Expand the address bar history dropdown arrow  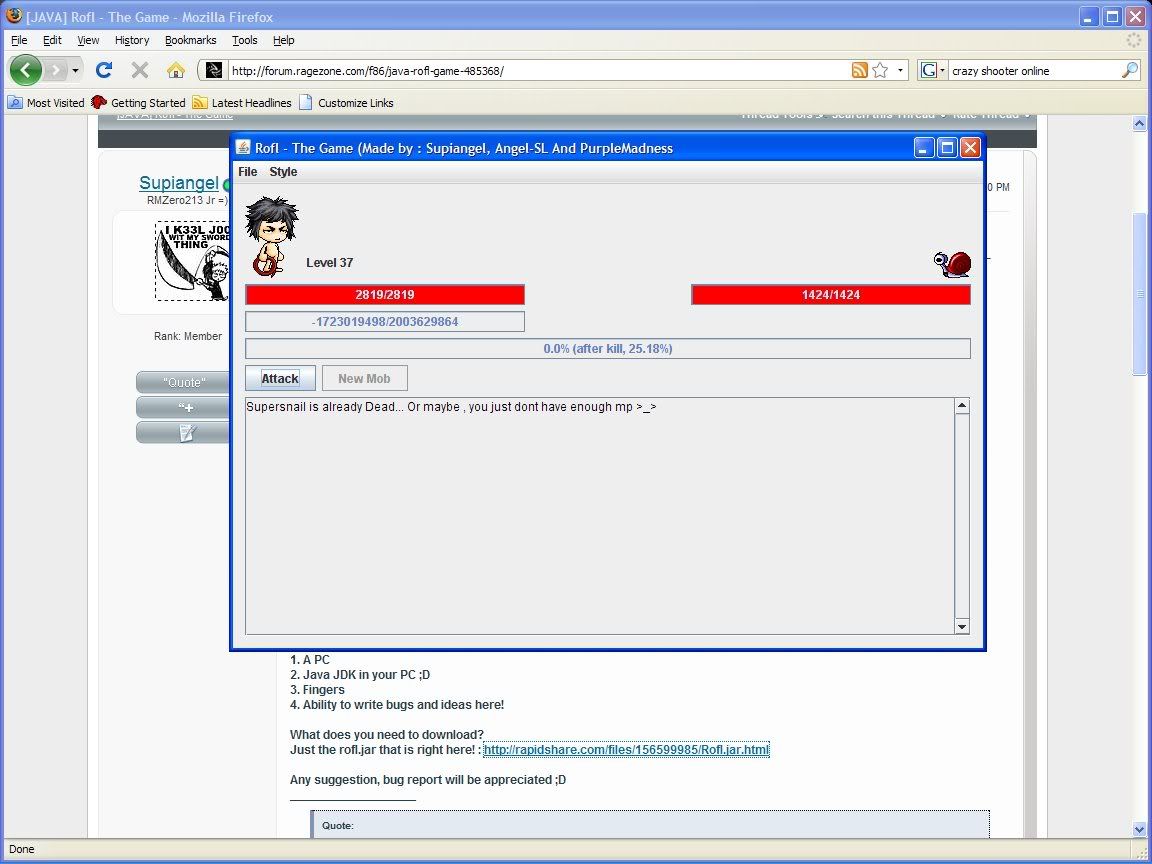[901, 70]
